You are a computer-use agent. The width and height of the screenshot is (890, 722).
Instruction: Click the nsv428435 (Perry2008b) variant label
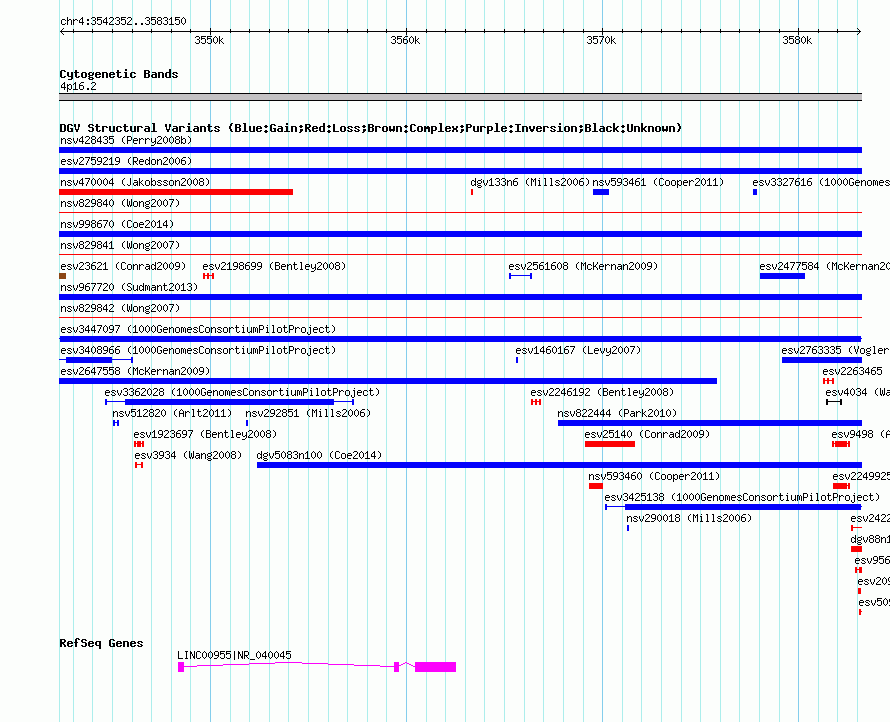pyautogui.click(x=126, y=140)
